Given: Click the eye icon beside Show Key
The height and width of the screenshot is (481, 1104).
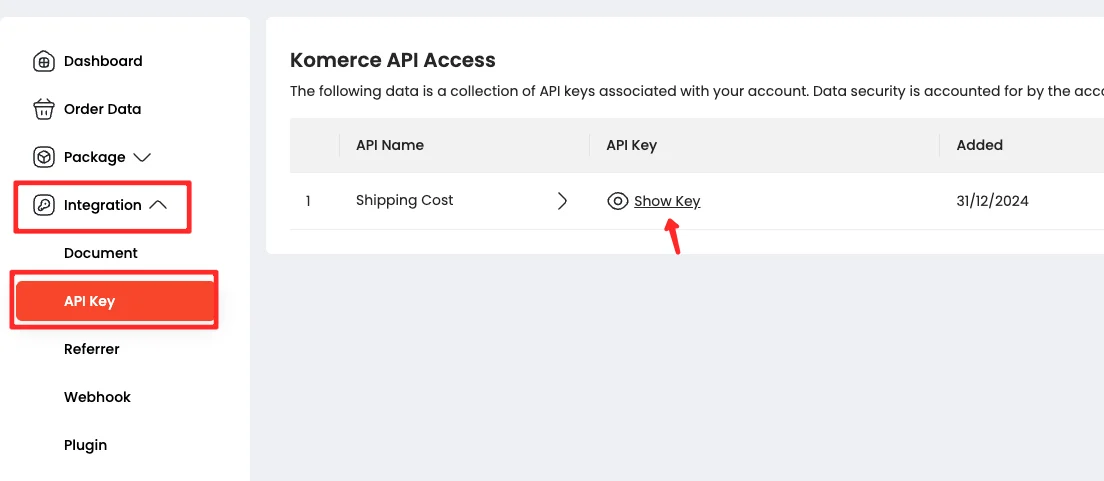Looking at the screenshot, I should [x=618, y=201].
